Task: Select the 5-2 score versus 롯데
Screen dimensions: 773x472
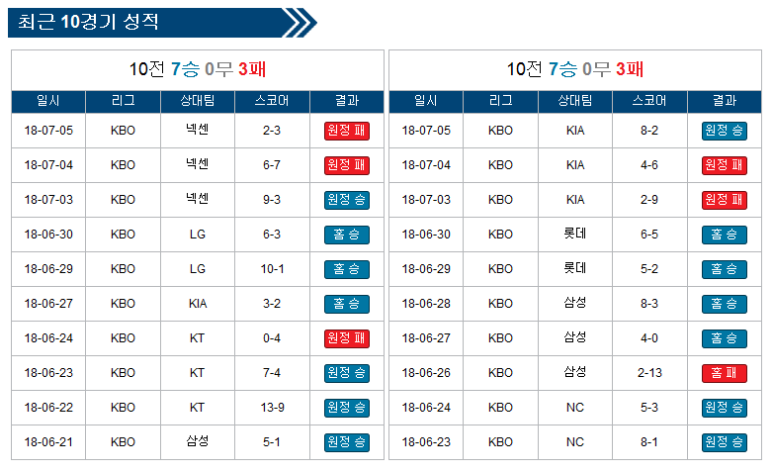Action: click(649, 269)
